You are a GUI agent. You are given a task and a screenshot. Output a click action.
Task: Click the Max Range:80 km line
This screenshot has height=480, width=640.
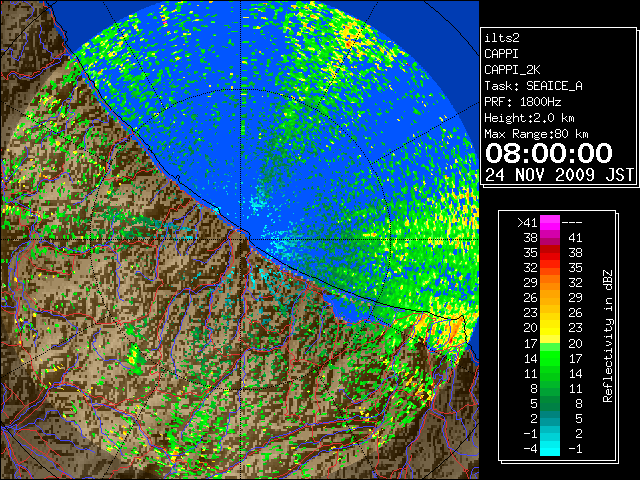pyautogui.click(x=536, y=134)
